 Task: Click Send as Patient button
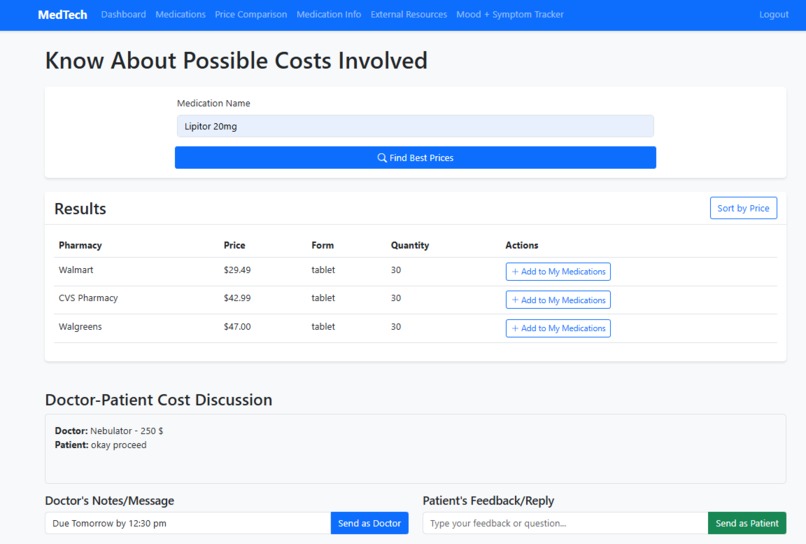click(747, 523)
